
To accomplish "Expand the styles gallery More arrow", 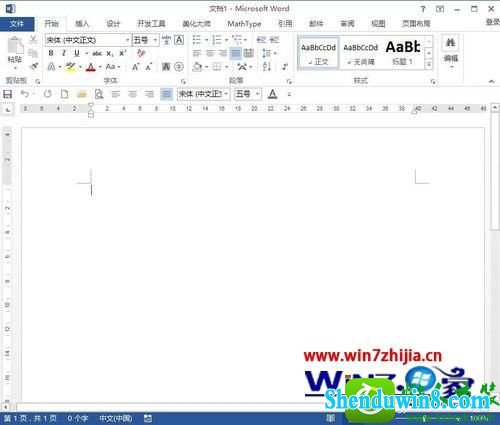I will click(429, 64).
